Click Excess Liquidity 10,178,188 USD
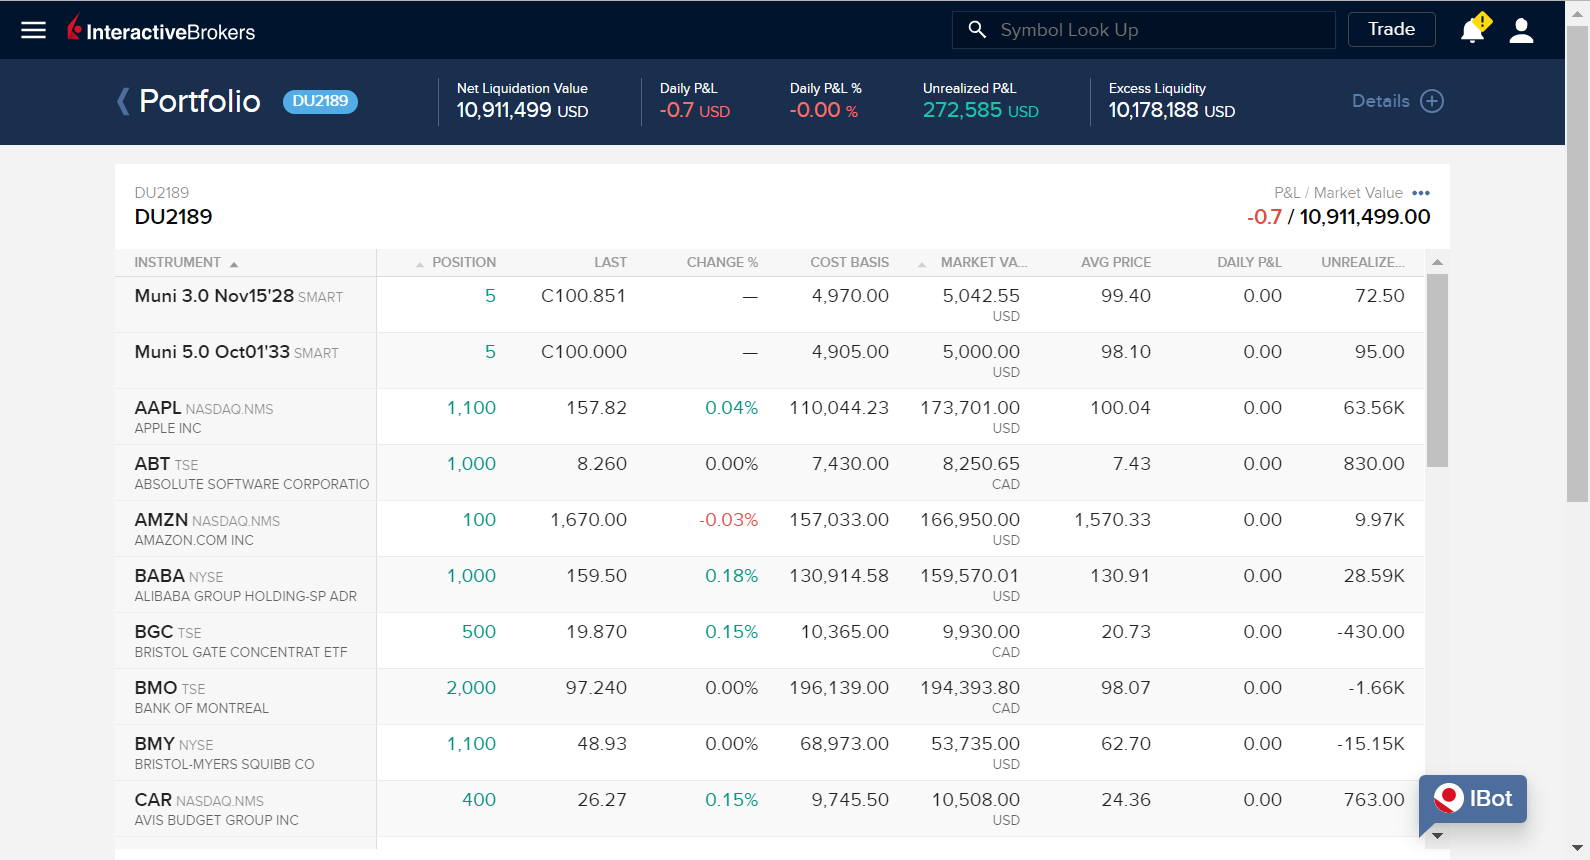This screenshot has height=860, width=1590. tap(1172, 111)
